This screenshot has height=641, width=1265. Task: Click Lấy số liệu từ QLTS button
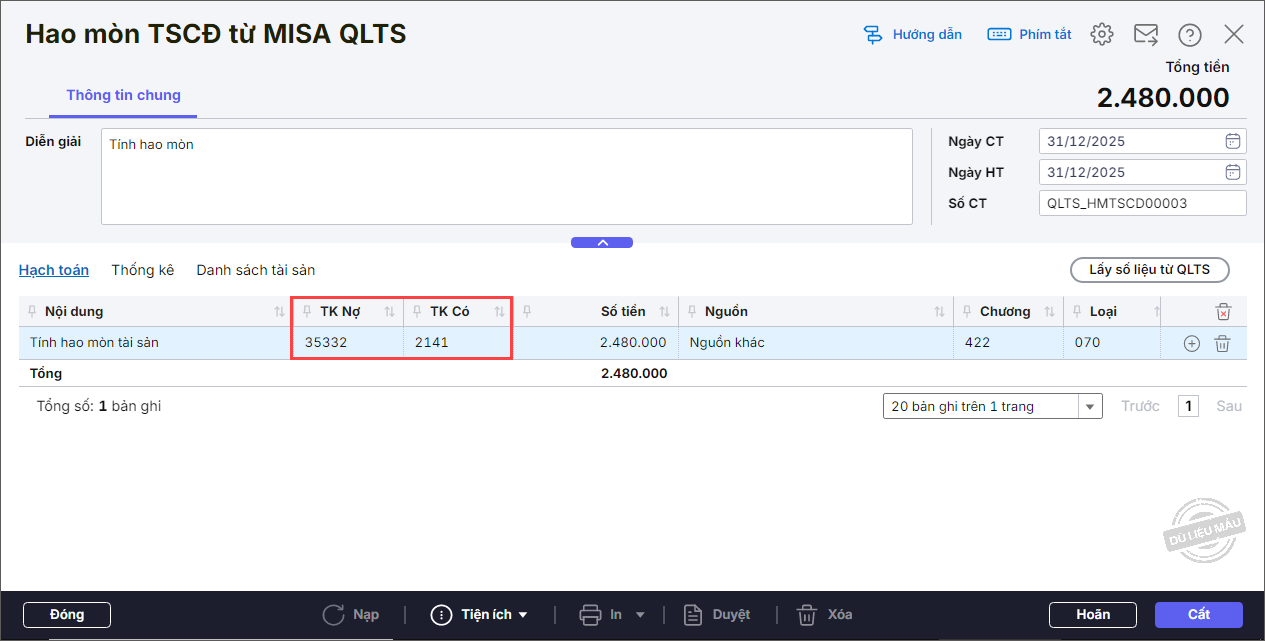[x=1150, y=270]
